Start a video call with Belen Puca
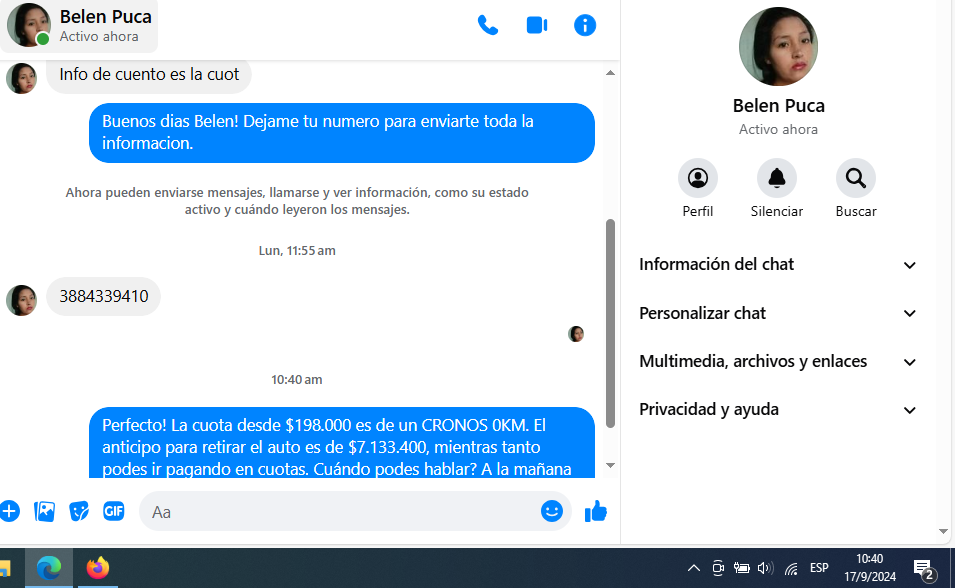 pyautogui.click(x=537, y=25)
